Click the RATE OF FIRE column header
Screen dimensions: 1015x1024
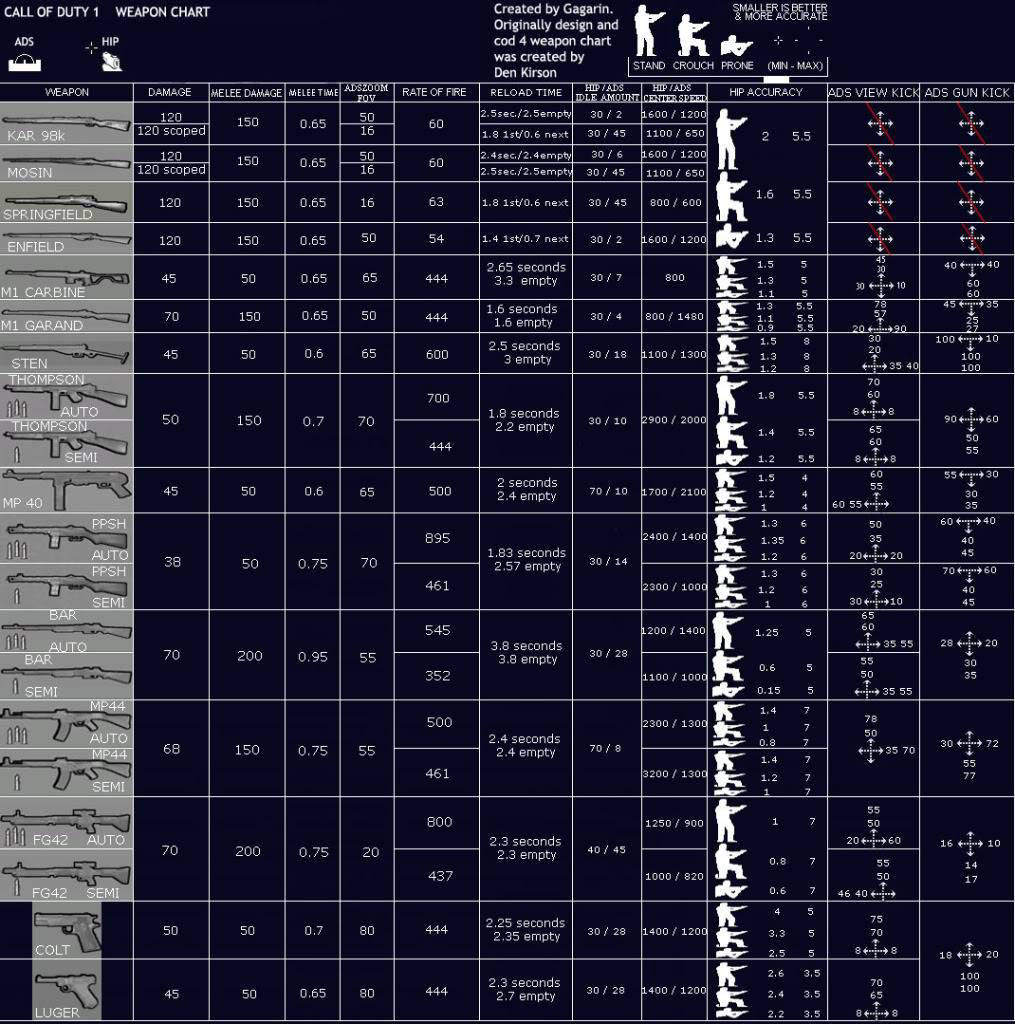[434, 92]
